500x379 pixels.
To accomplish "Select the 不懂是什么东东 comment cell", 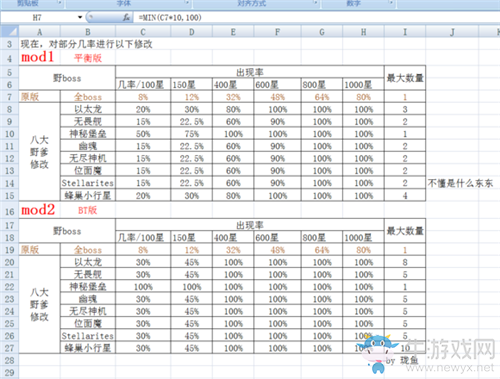I will pos(460,183).
